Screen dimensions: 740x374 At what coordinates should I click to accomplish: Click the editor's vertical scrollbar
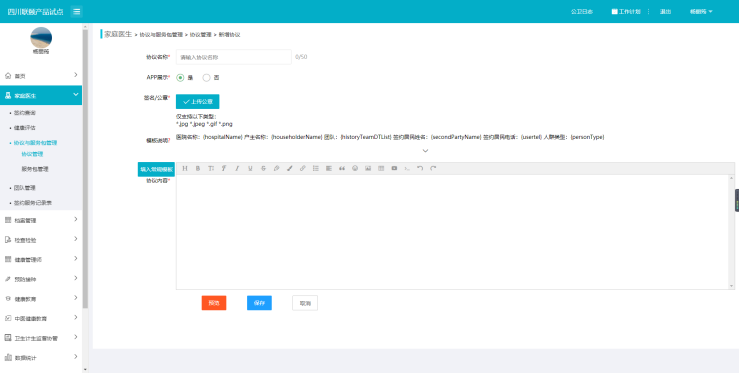(732, 232)
